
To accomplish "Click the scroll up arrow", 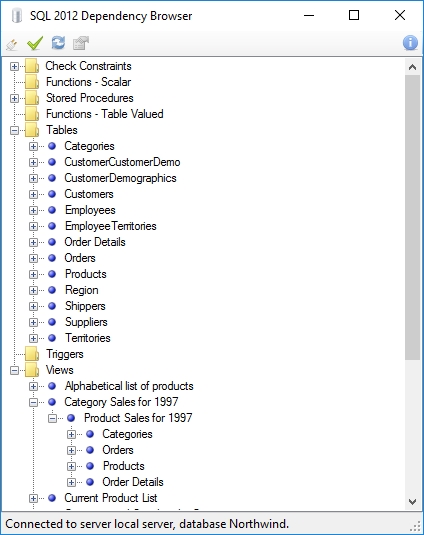I will [x=412, y=67].
